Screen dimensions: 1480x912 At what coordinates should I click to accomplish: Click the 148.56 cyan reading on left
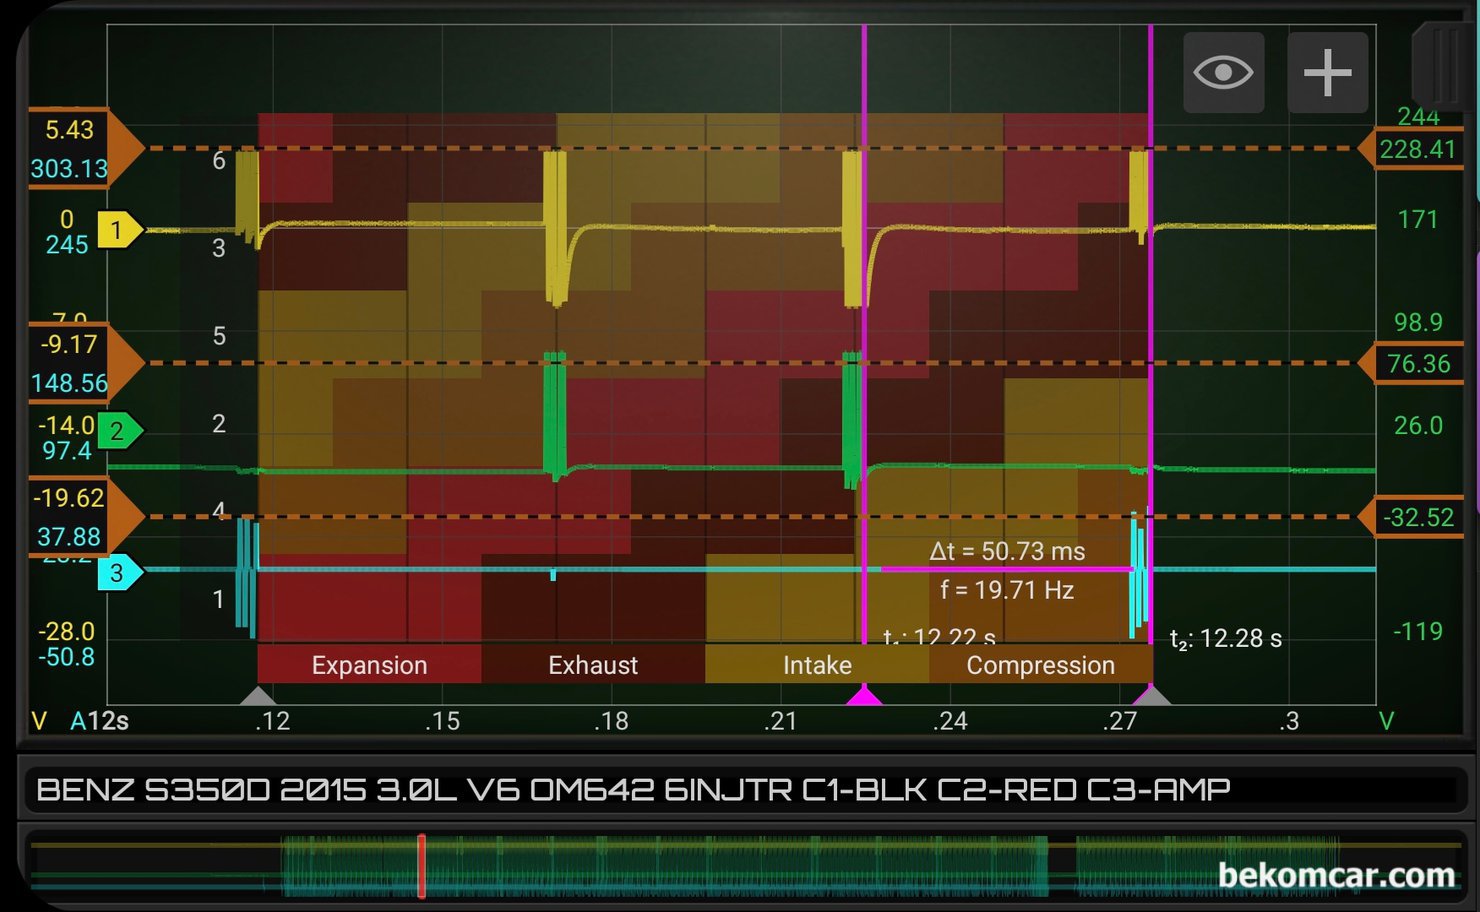[69, 383]
